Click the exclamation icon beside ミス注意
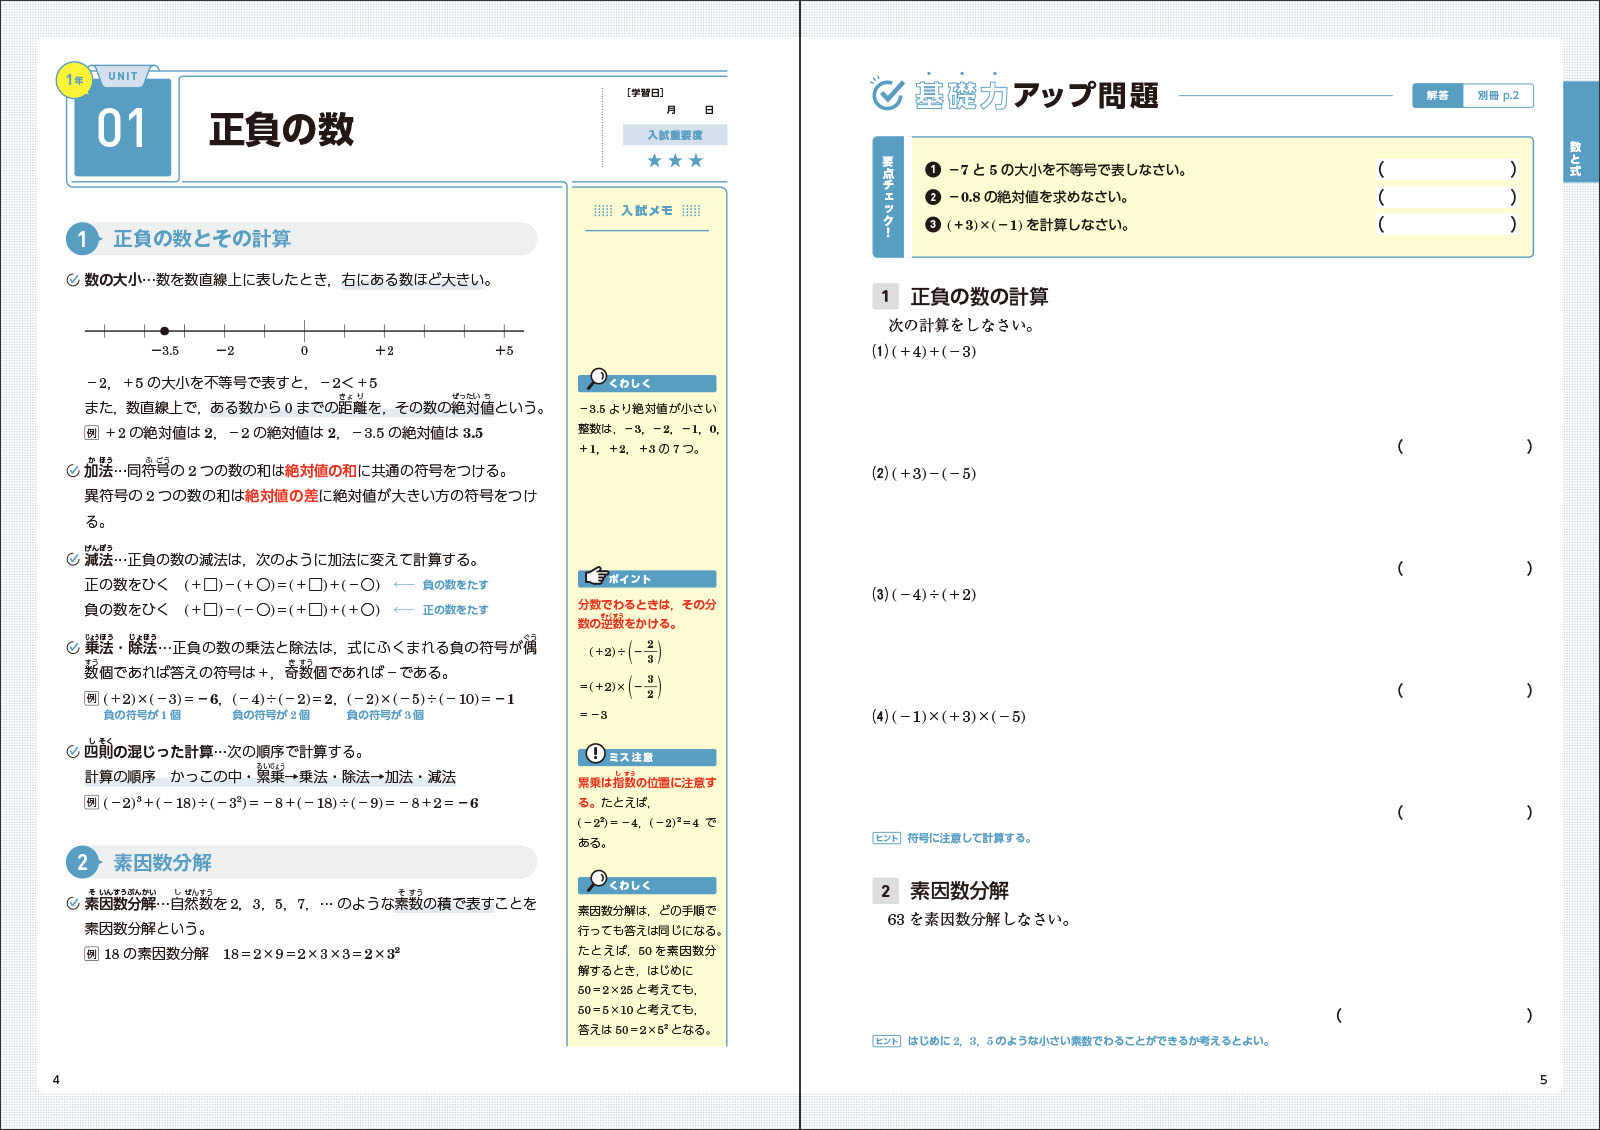This screenshot has height=1130, width=1600. coord(595,753)
